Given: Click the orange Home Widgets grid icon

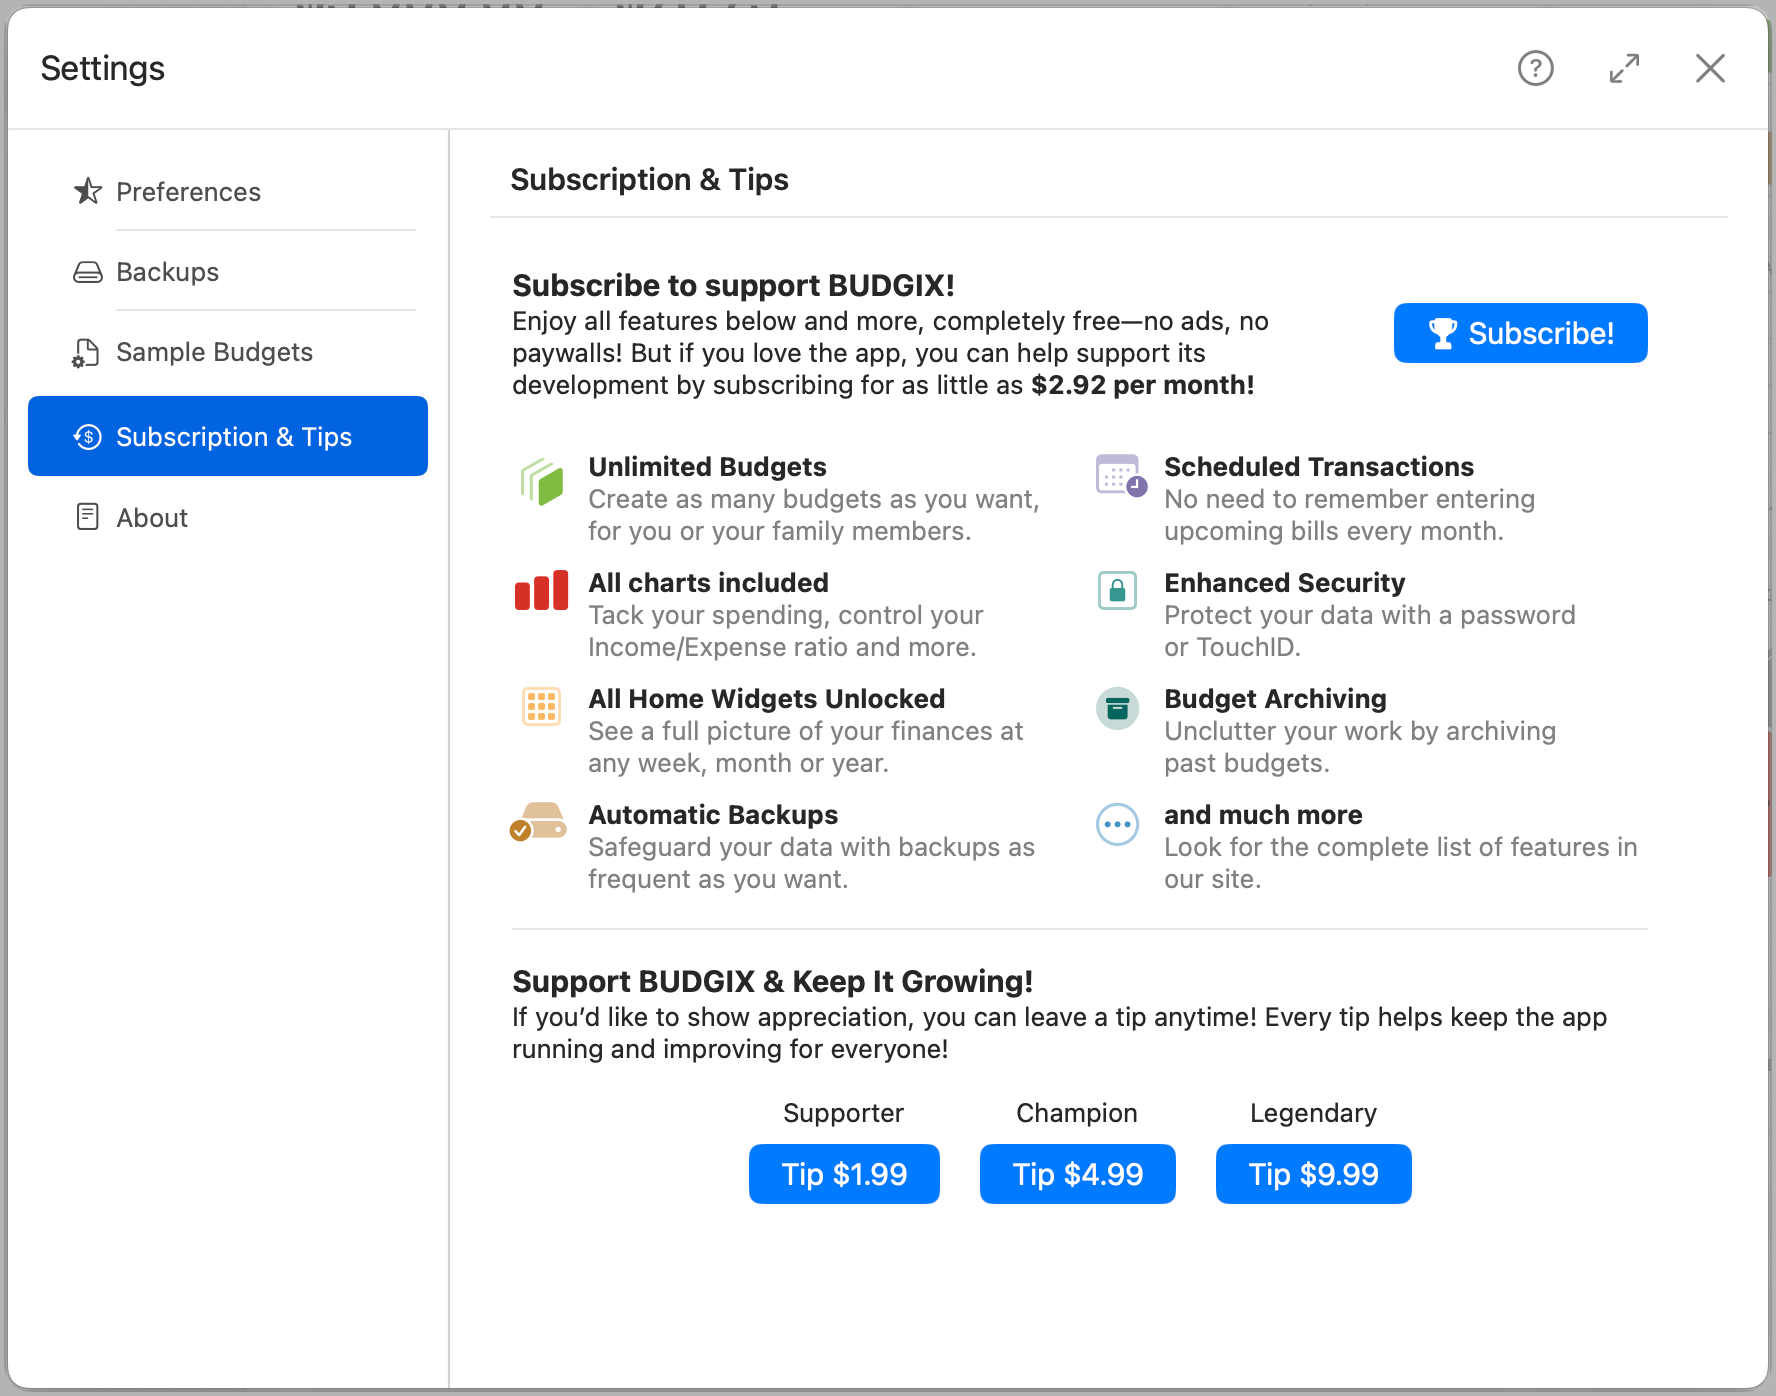Looking at the screenshot, I should pyautogui.click(x=542, y=706).
